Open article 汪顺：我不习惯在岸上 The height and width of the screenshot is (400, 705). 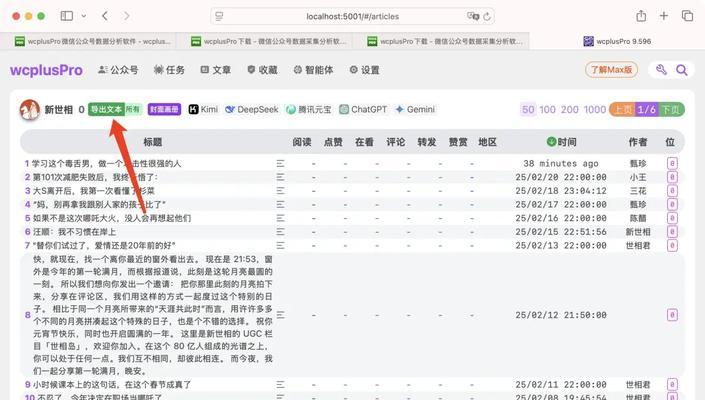(x=74, y=232)
